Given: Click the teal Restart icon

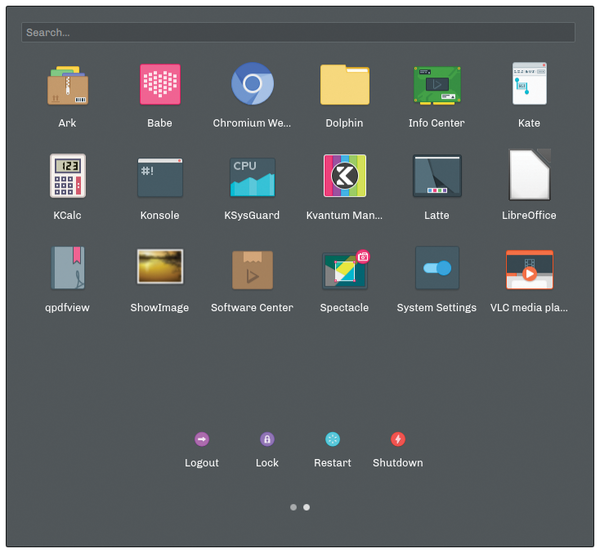Looking at the screenshot, I should click(x=333, y=439).
